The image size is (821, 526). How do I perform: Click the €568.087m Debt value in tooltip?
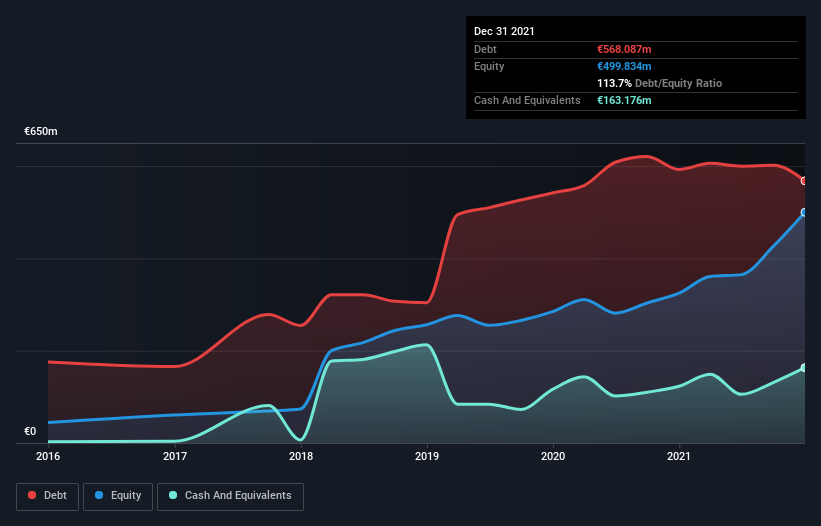tap(624, 49)
